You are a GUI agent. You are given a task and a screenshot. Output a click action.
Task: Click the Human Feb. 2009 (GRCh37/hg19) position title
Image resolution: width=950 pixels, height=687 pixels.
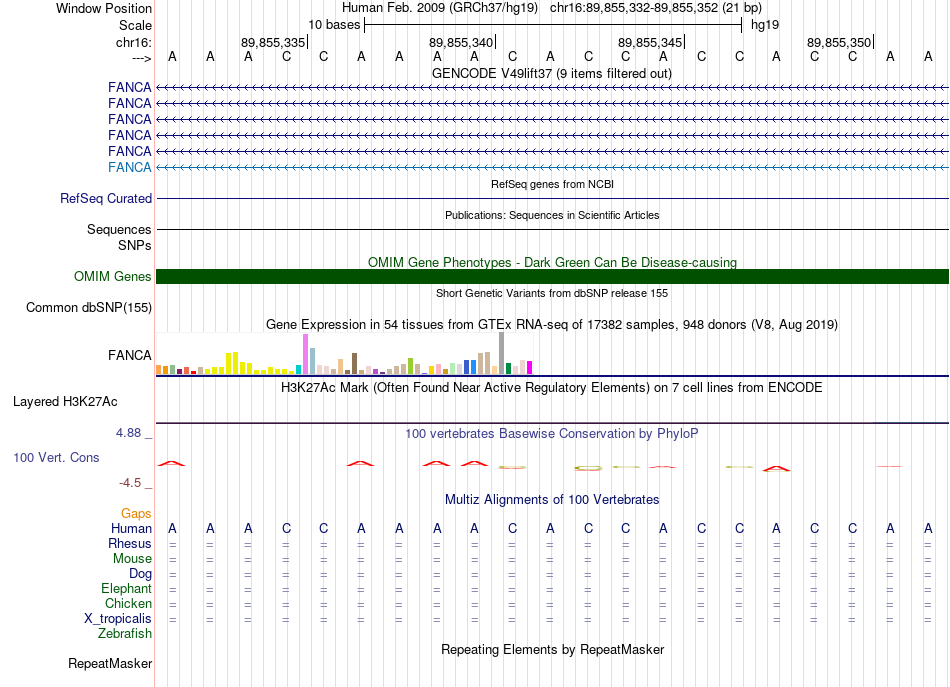[440, 8]
